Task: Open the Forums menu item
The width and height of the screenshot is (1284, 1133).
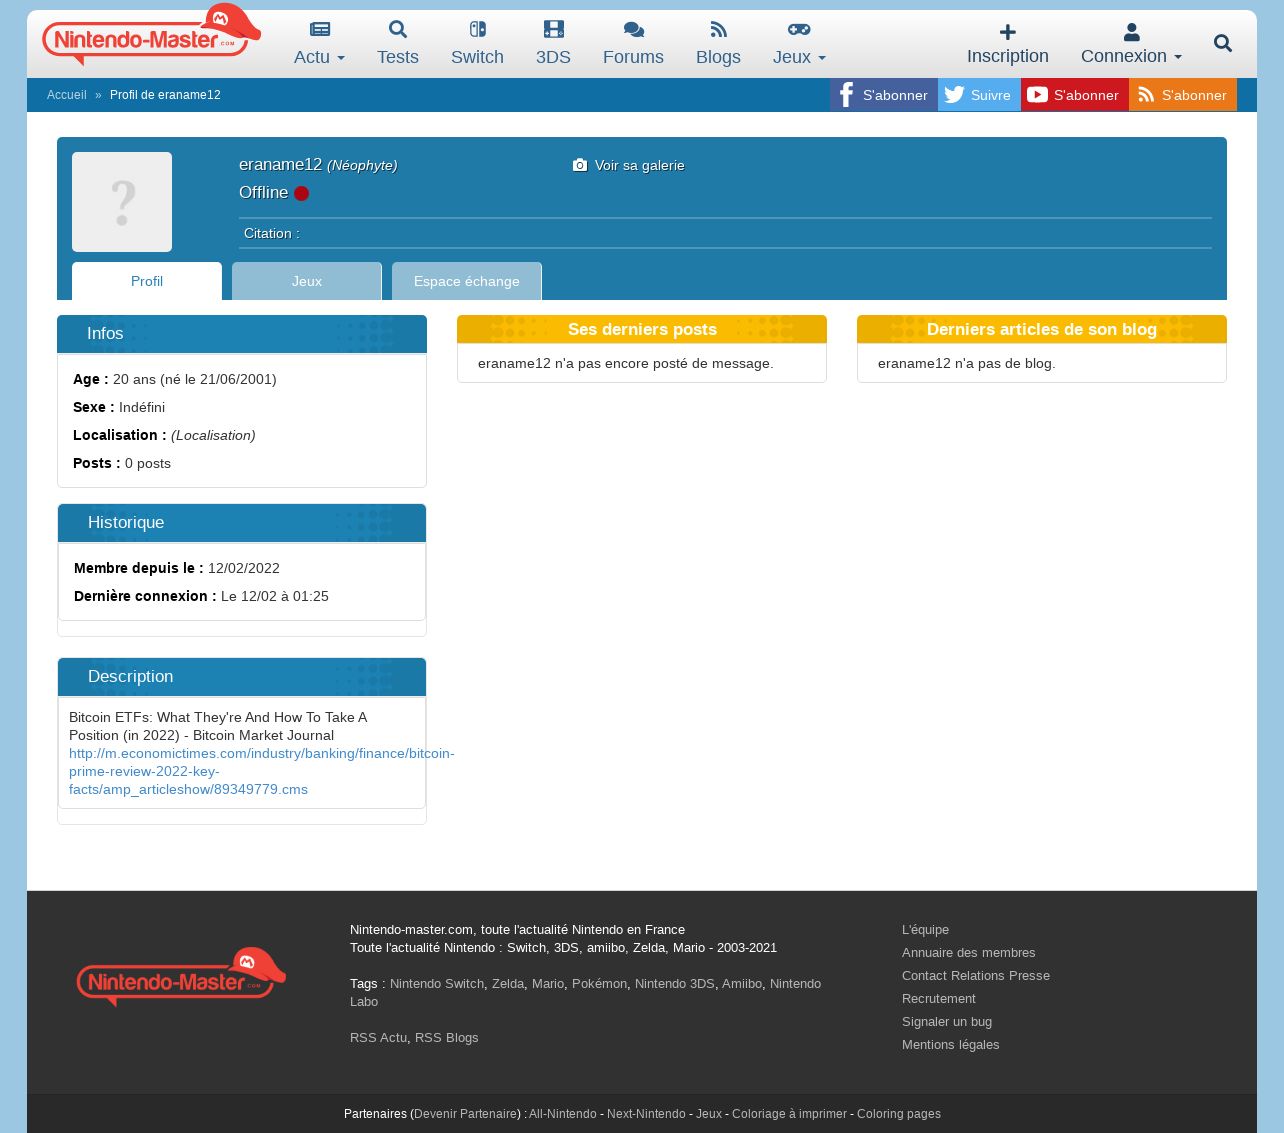Action: [633, 57]
